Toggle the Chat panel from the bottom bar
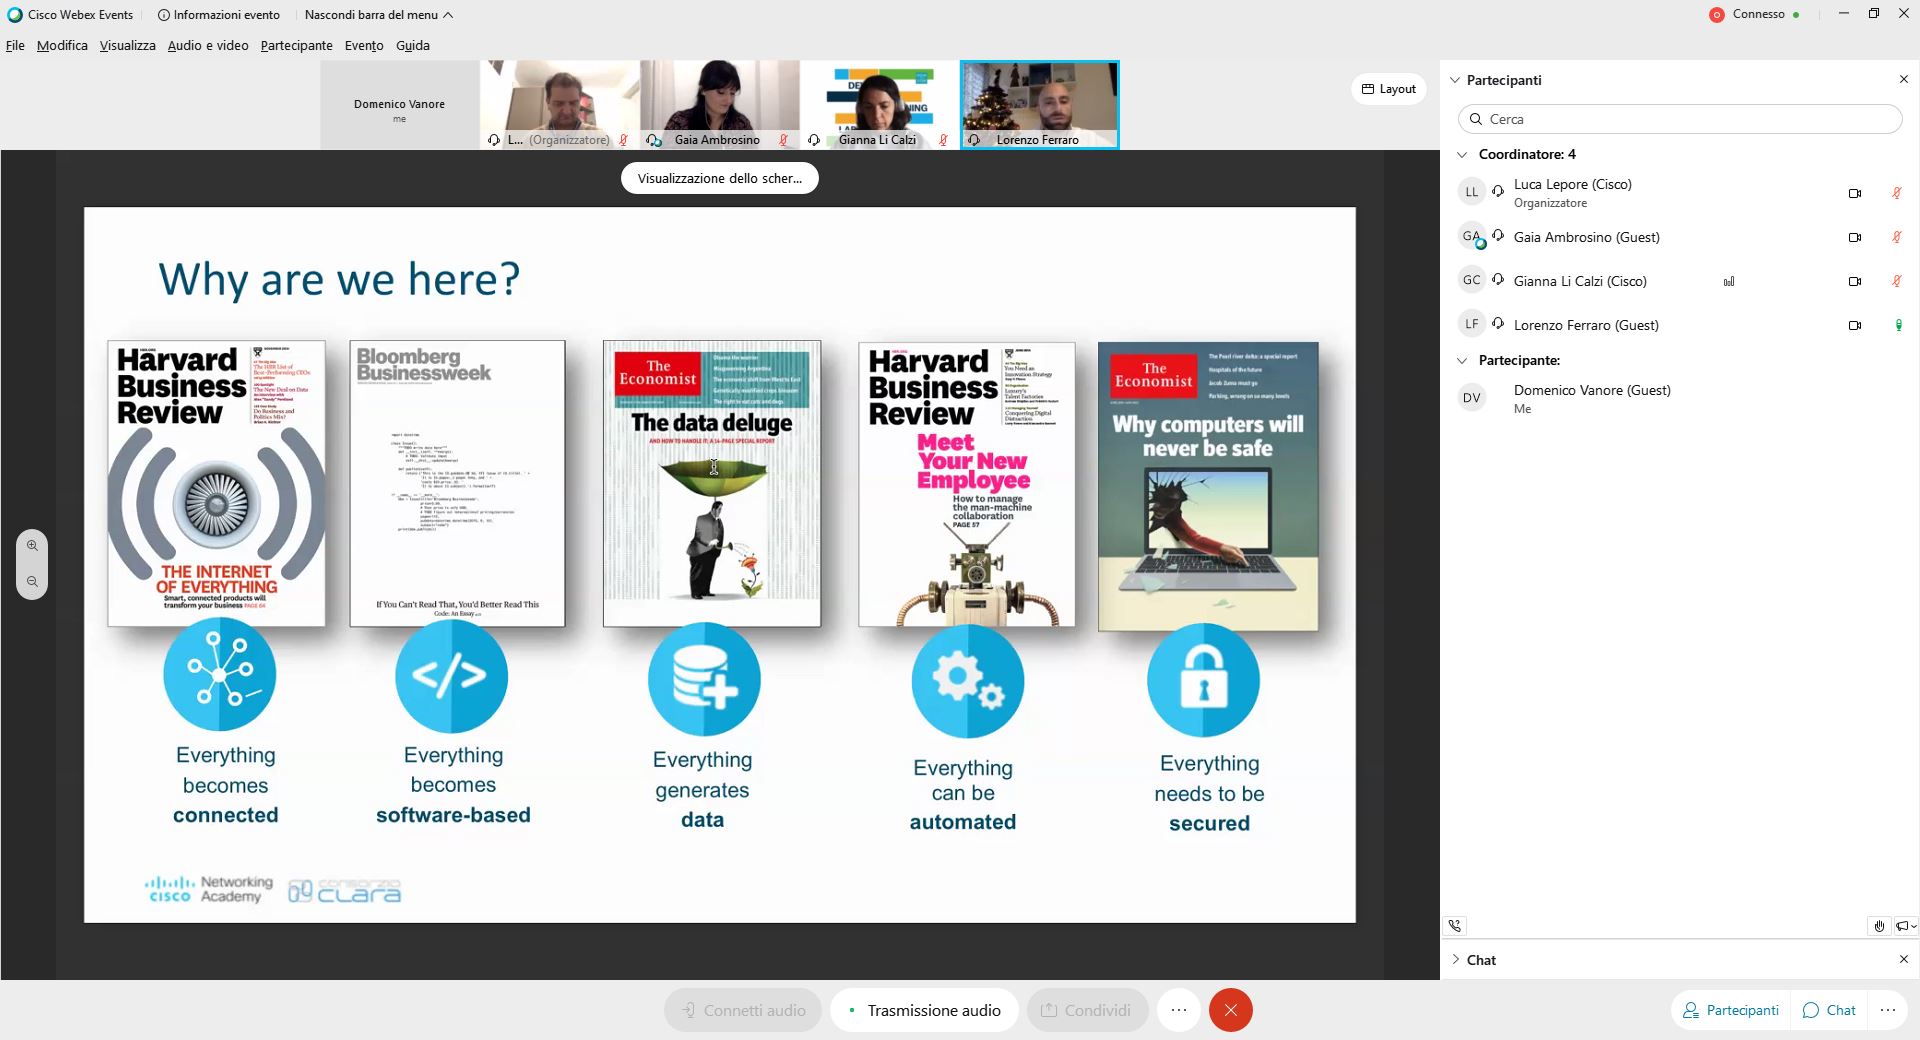 coord(1829,1010)
